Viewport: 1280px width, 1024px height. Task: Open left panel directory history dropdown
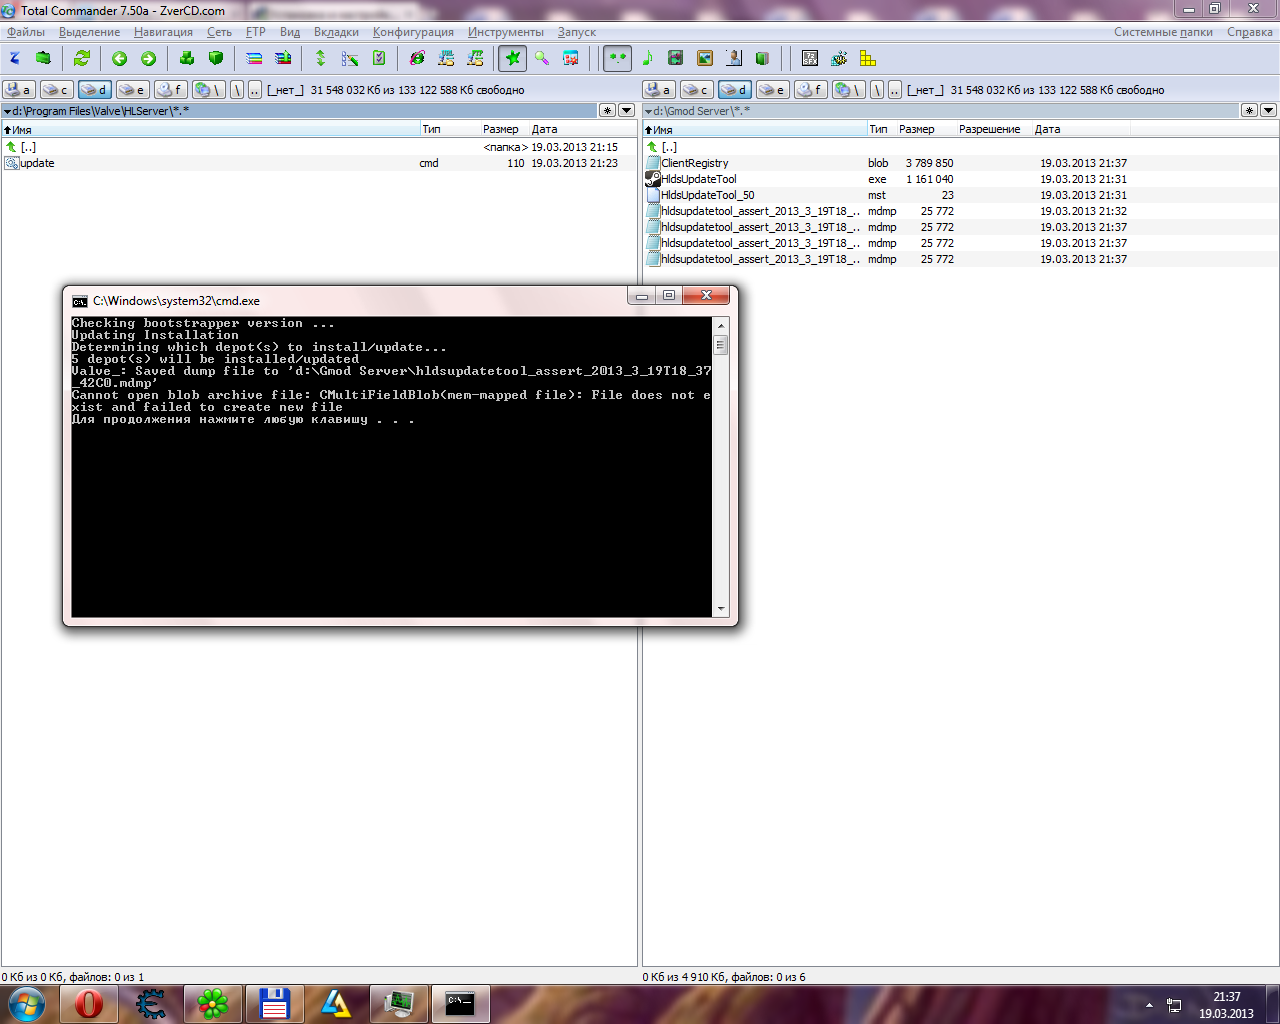627,110
